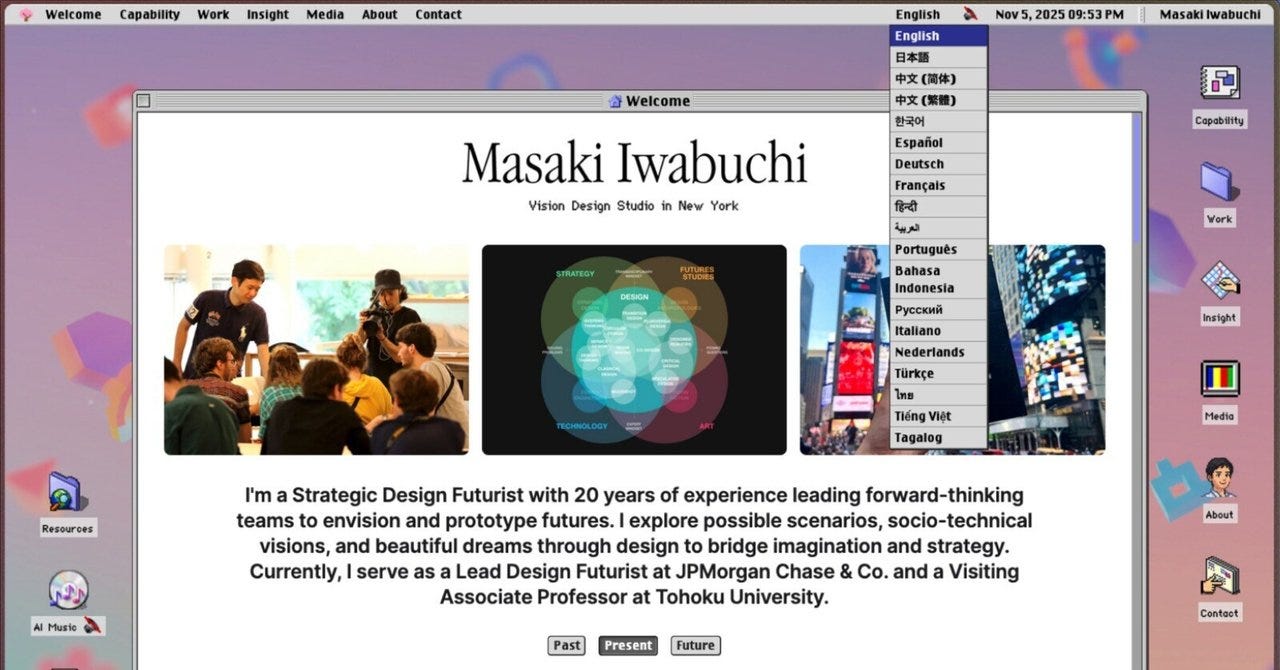Switch to the Future view

pyautogui.click(x=695, y=645)
